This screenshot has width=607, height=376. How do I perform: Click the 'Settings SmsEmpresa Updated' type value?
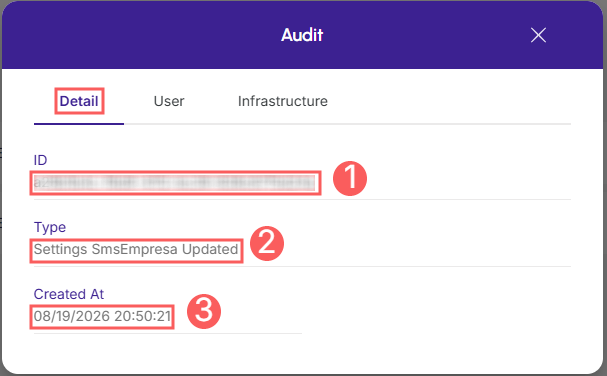(x=136, y=249)
